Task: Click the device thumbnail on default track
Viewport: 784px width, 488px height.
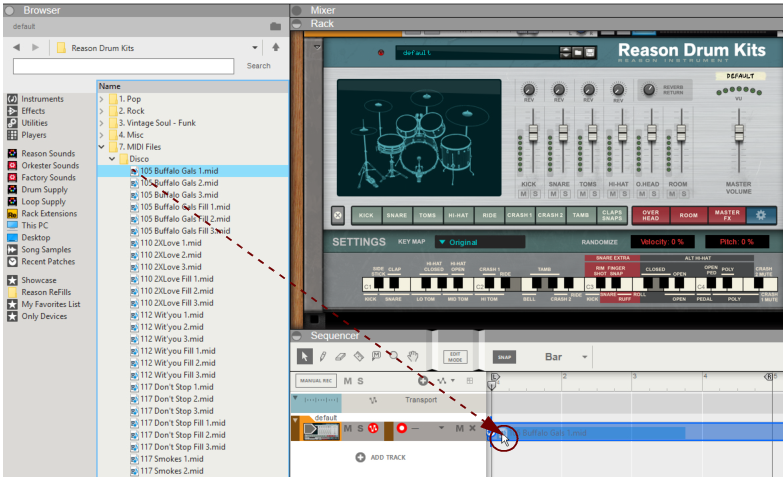Action: click(320, 430)
